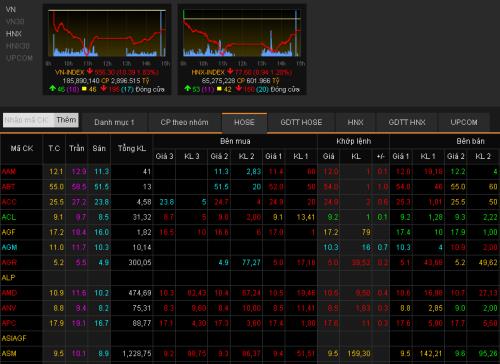Click ACL matched price 9.2
500x364 pixels.
tap(333, 217)
